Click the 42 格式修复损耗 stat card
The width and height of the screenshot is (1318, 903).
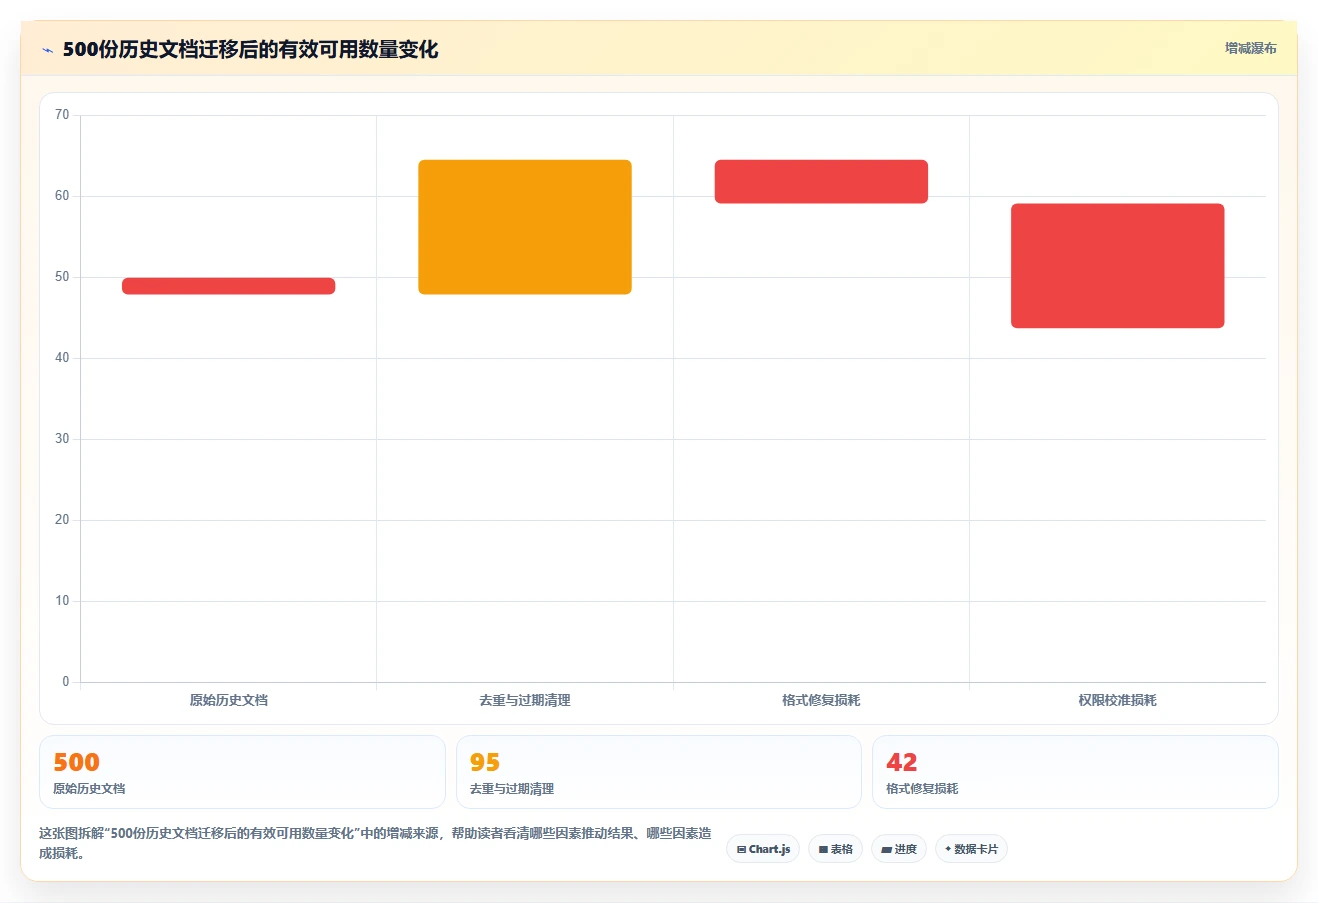[x=1075, y=772]
